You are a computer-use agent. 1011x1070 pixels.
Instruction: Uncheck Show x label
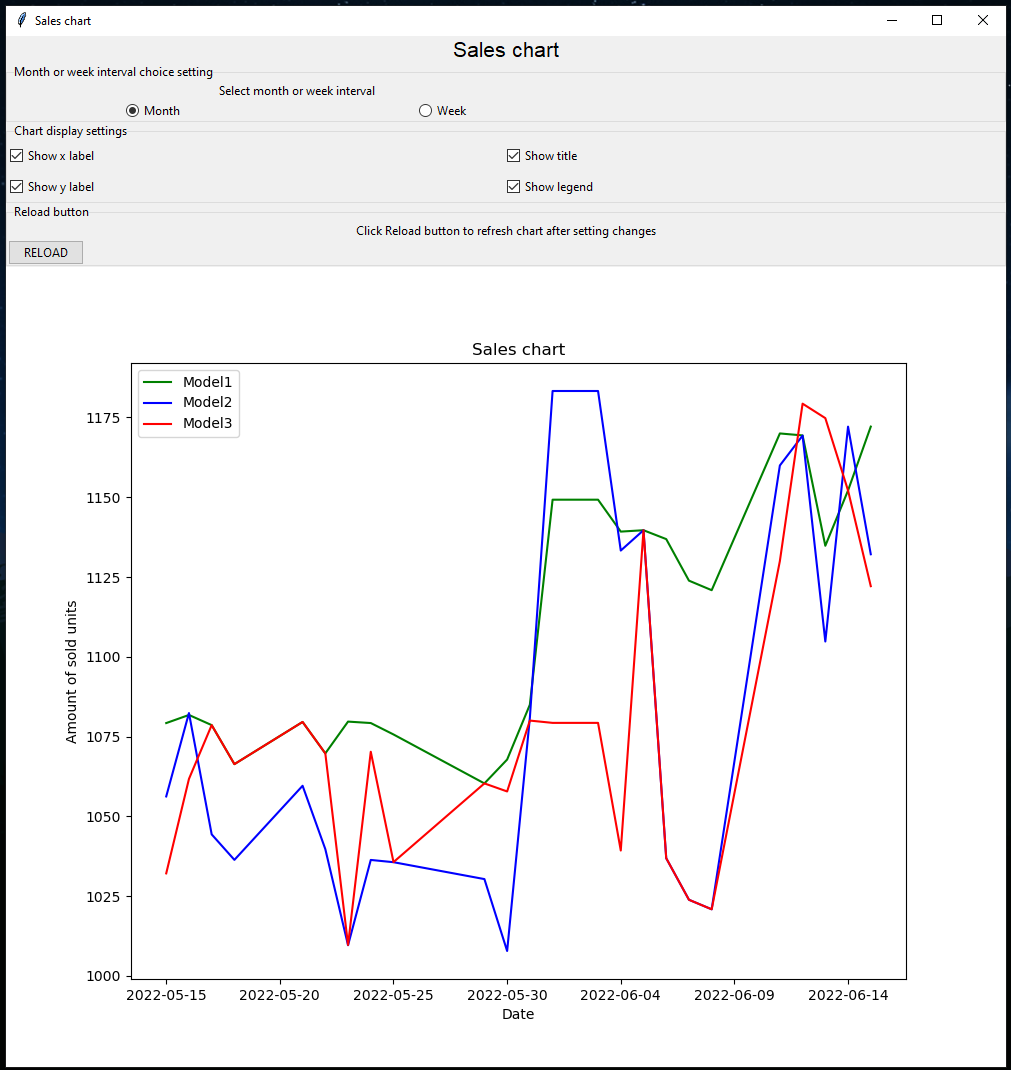tap(16, 155)
